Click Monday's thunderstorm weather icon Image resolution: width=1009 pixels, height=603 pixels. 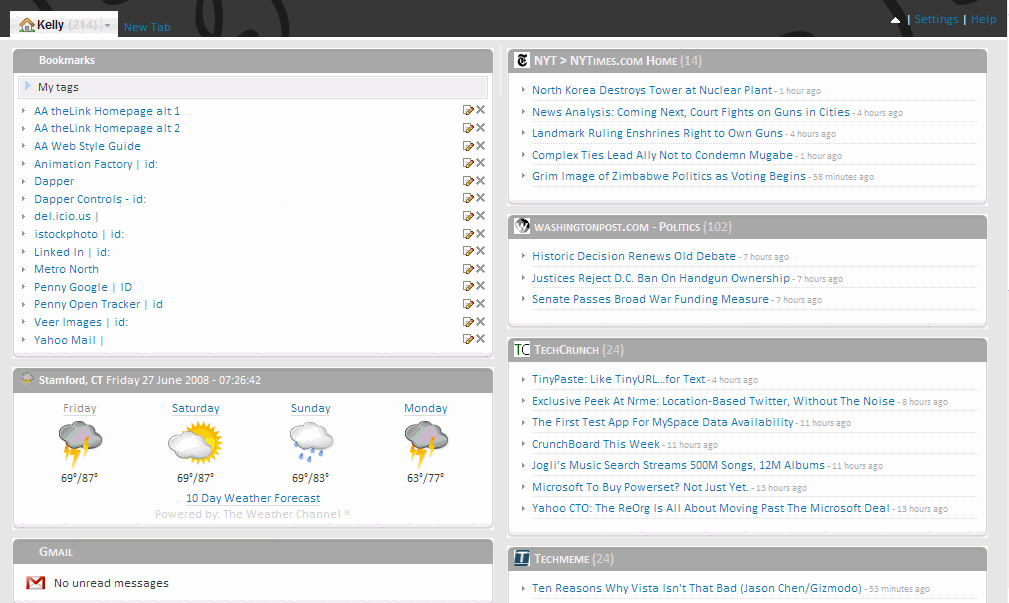click(x=426, y=443)
